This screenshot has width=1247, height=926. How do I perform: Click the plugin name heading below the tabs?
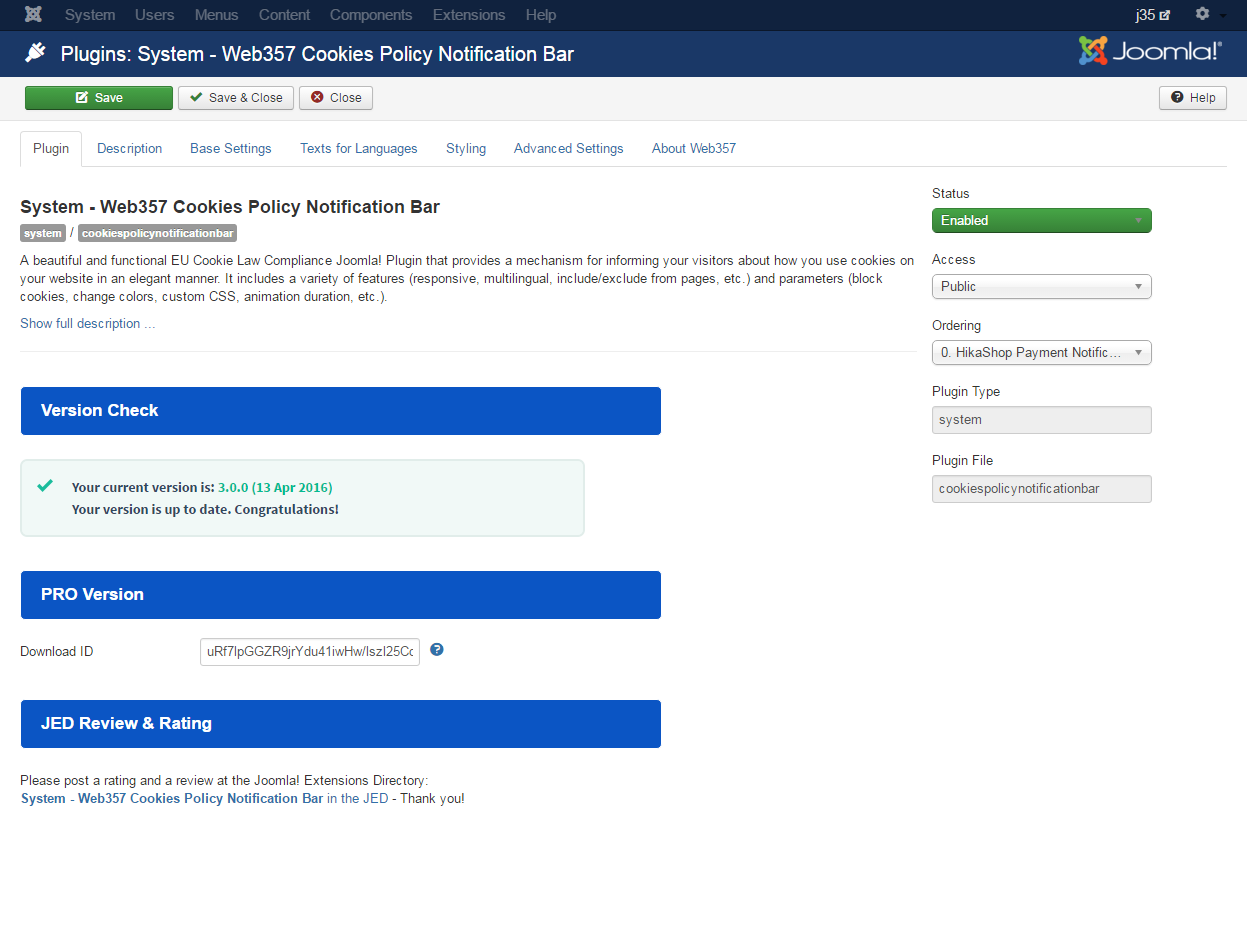(230, 207)
